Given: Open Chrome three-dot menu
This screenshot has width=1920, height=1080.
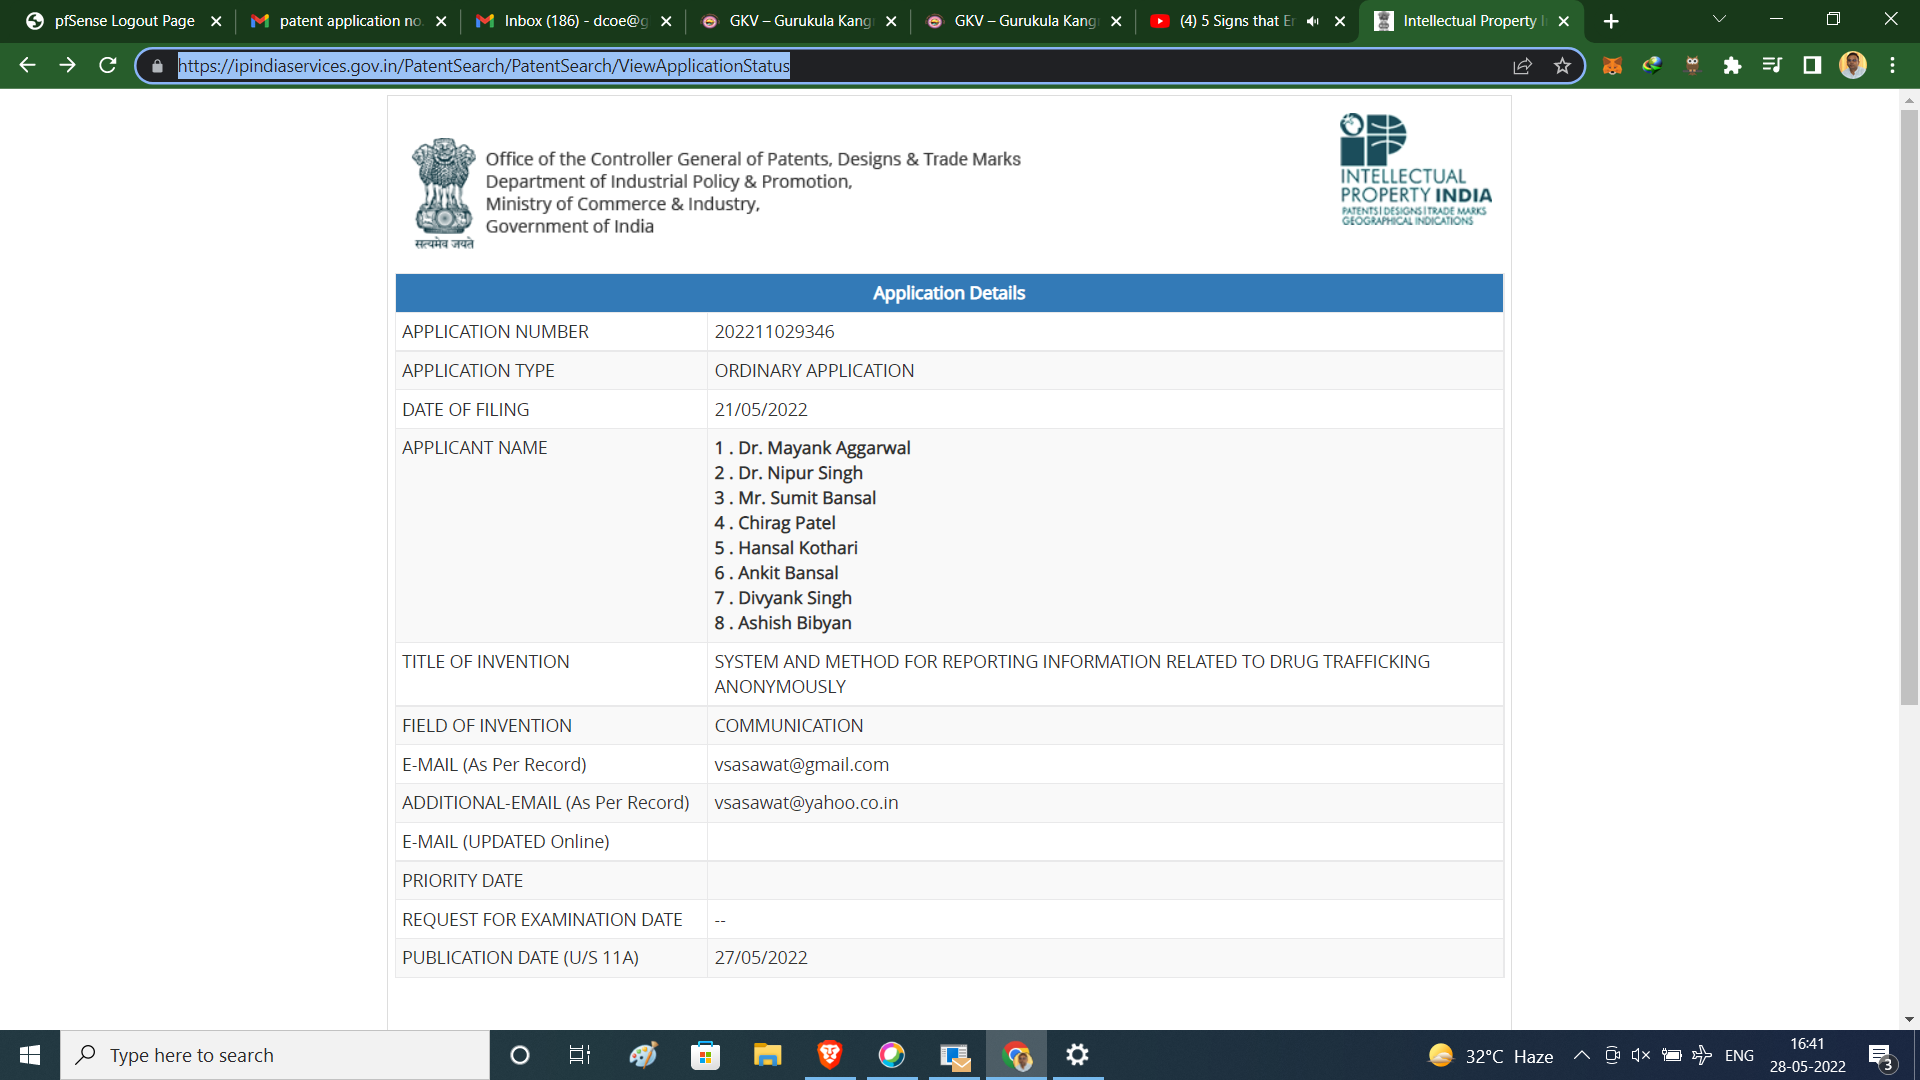Looking at the screenshot, I should click(1892, 66).
